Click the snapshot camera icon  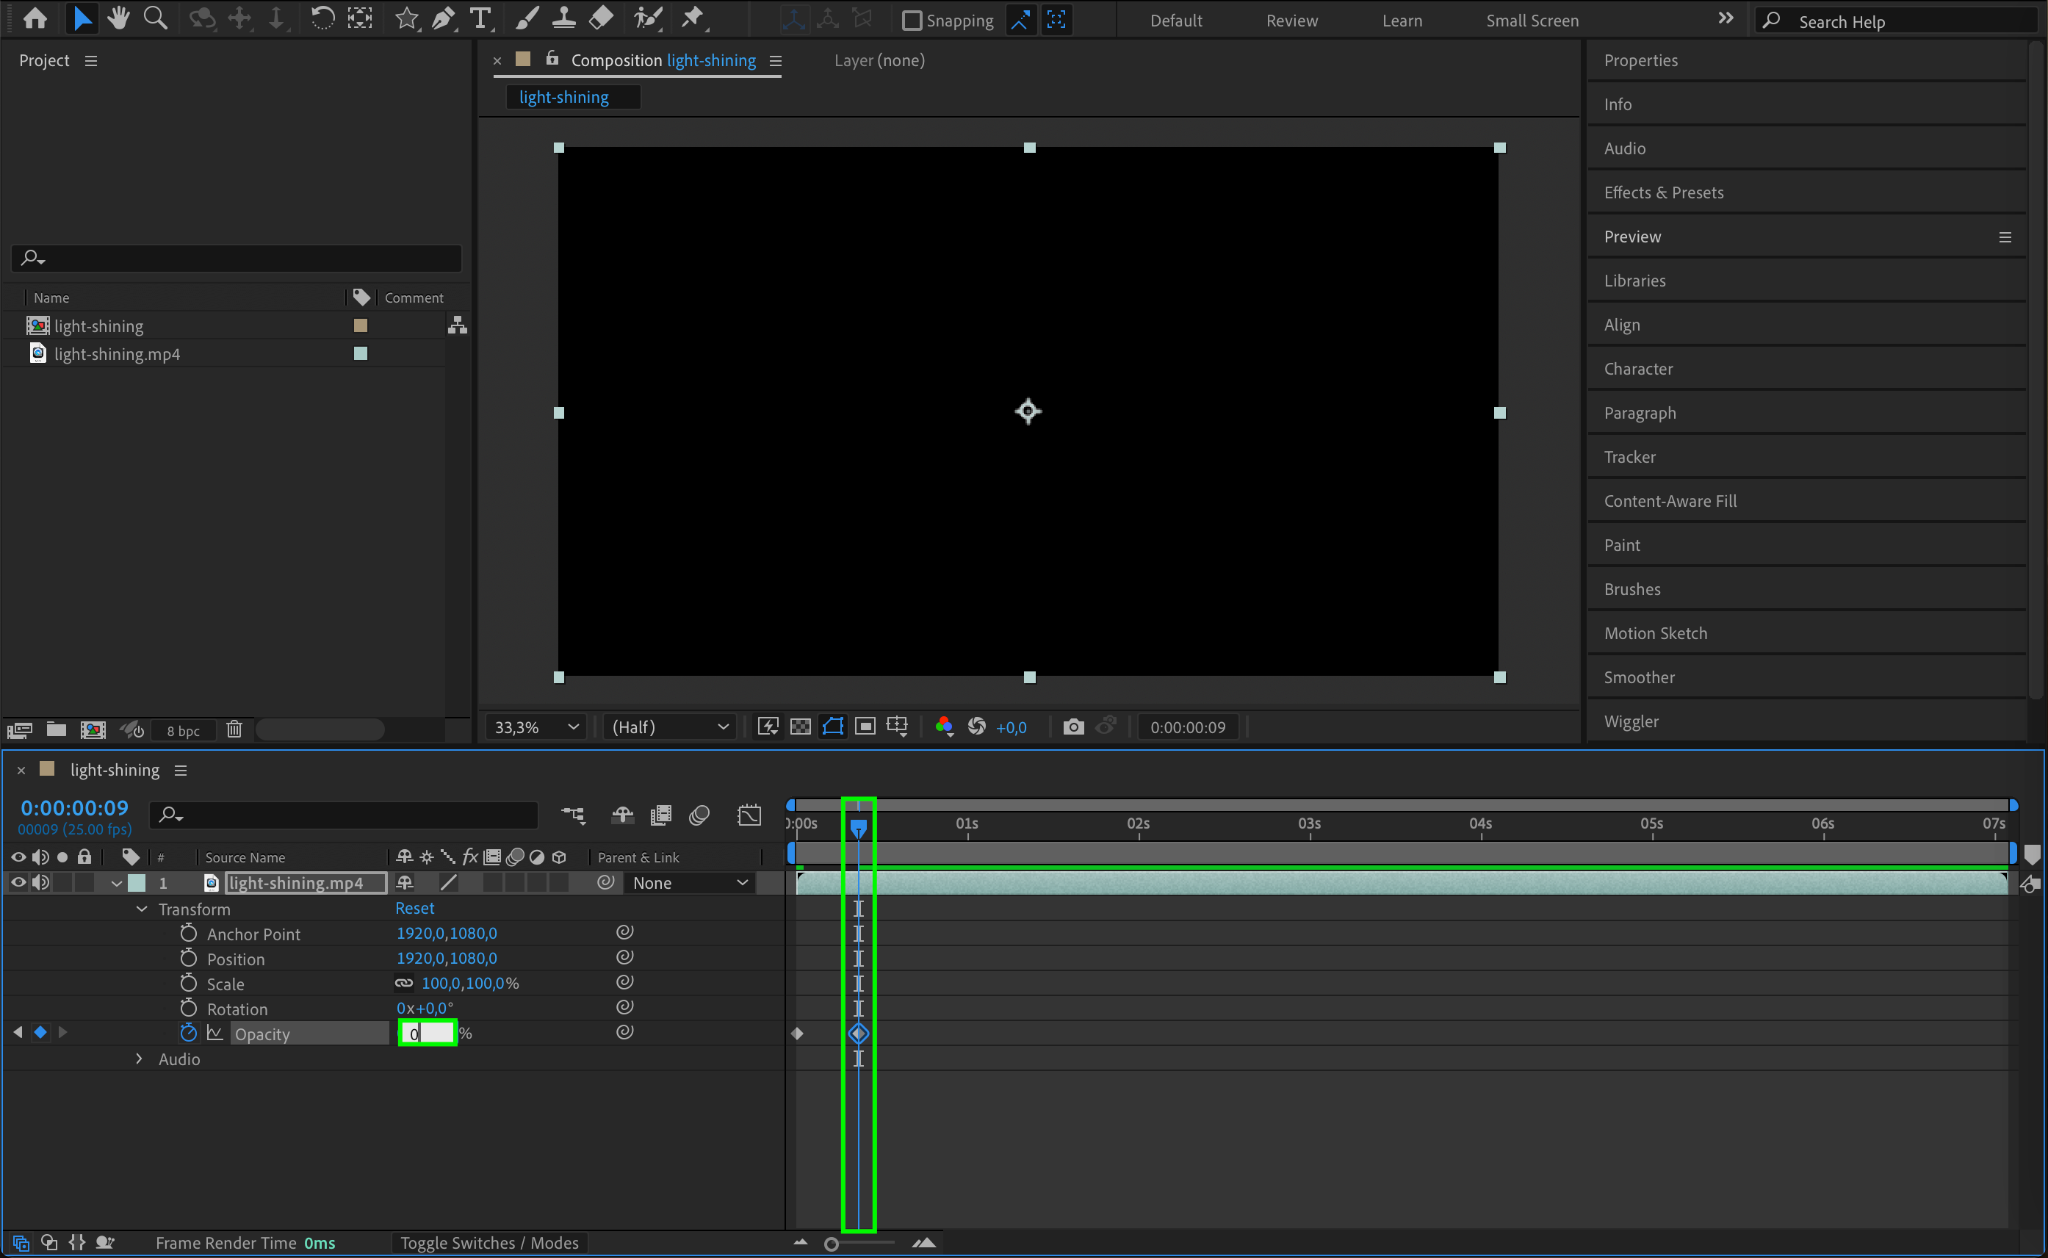point(1073,727)
